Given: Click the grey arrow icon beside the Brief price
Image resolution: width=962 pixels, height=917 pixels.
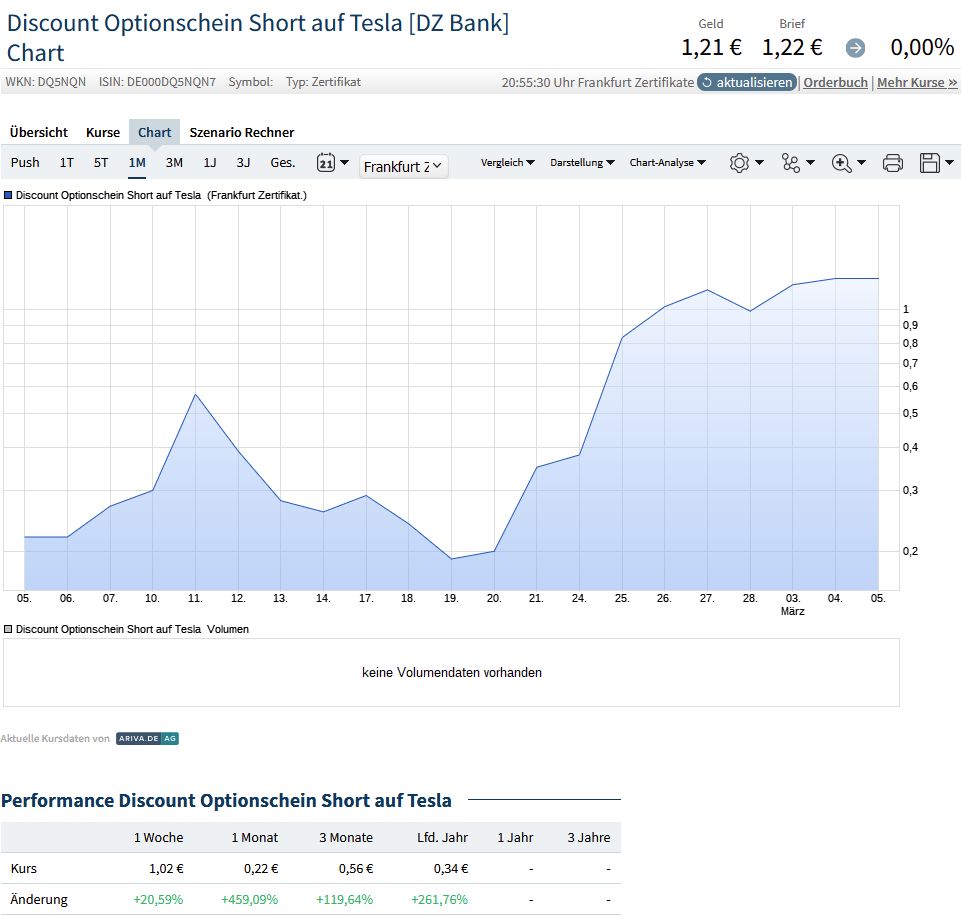Looking at the screenshot, I should (x=855, y=48).
